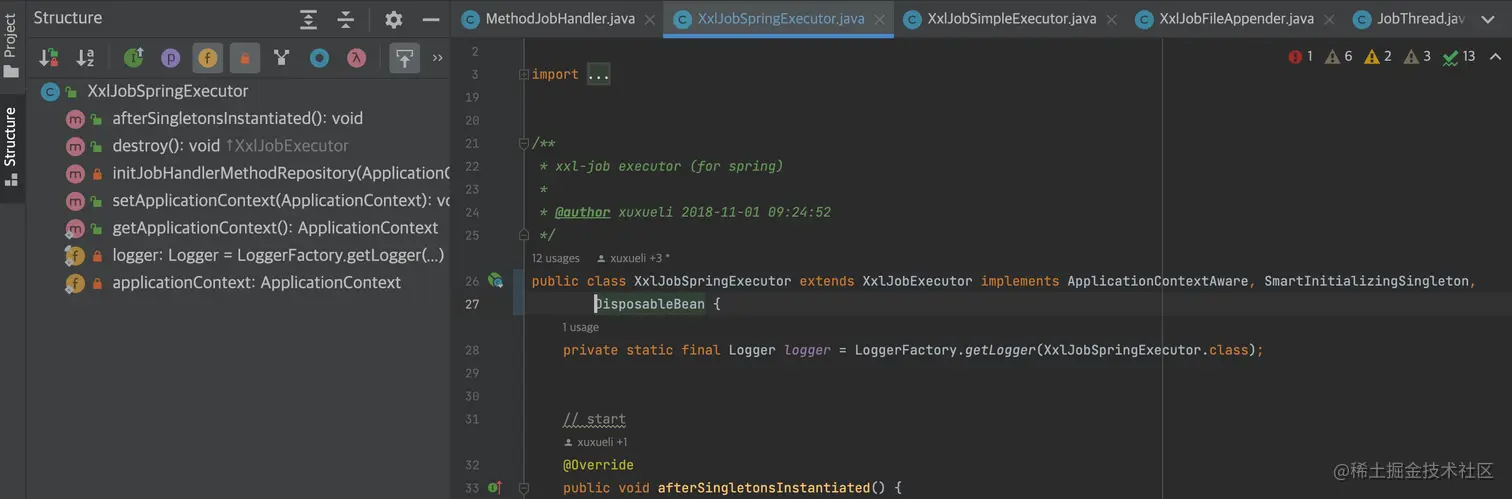Screen dimensions: 1512x499
Task: Select setApplicationContext method in Structure
Action: [x=281, y=200]
